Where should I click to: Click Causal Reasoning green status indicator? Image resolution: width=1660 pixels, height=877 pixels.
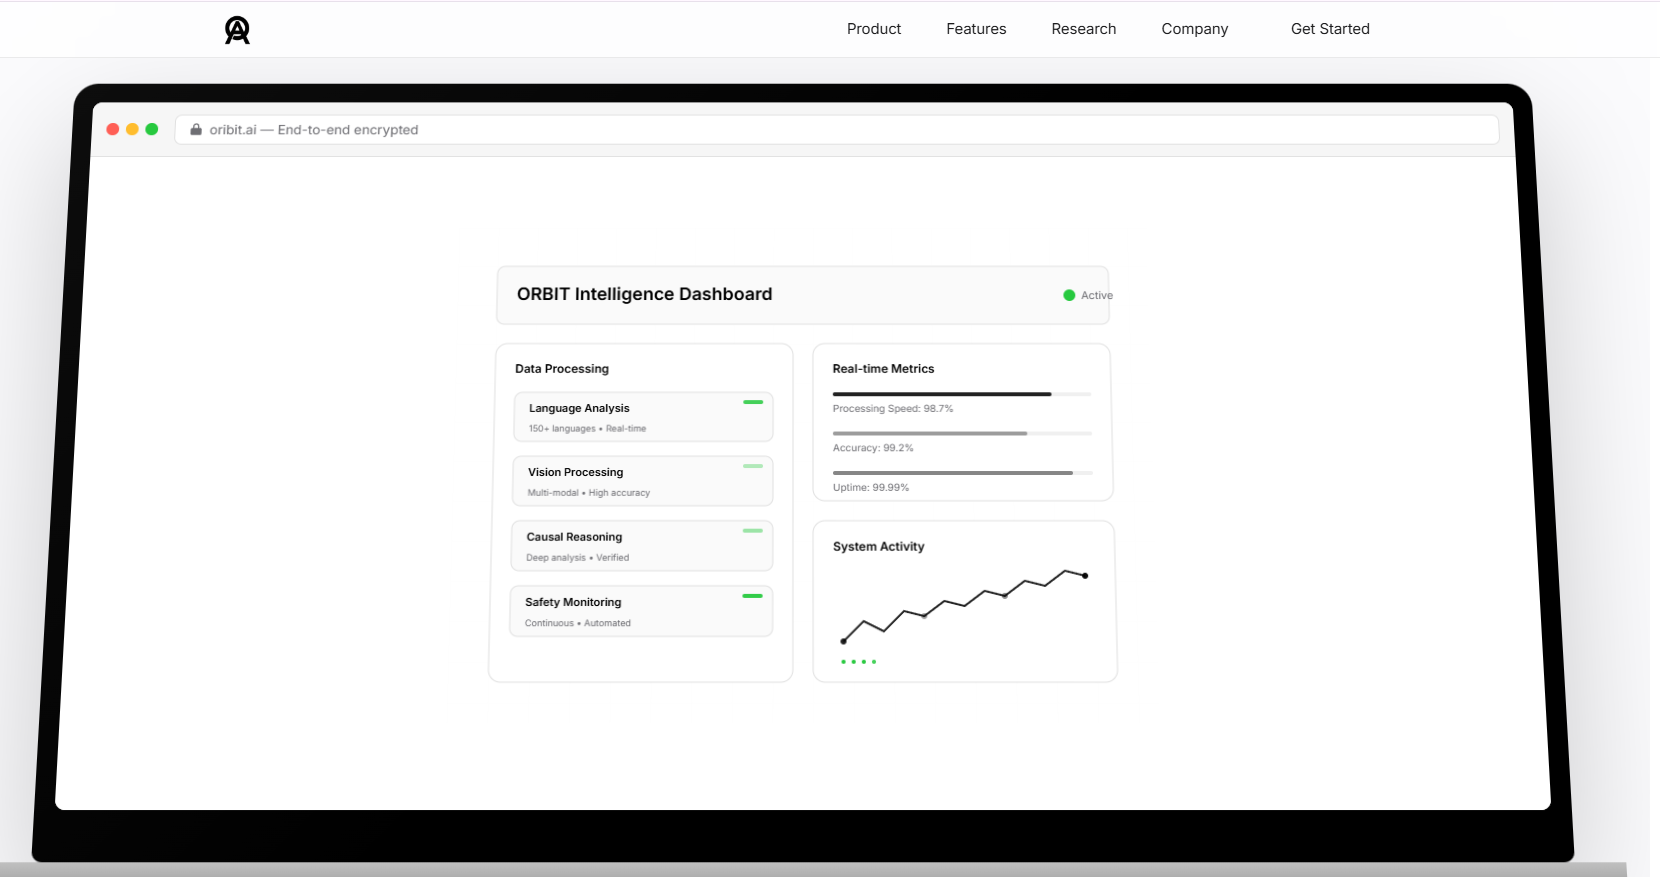tap(753, 531)
